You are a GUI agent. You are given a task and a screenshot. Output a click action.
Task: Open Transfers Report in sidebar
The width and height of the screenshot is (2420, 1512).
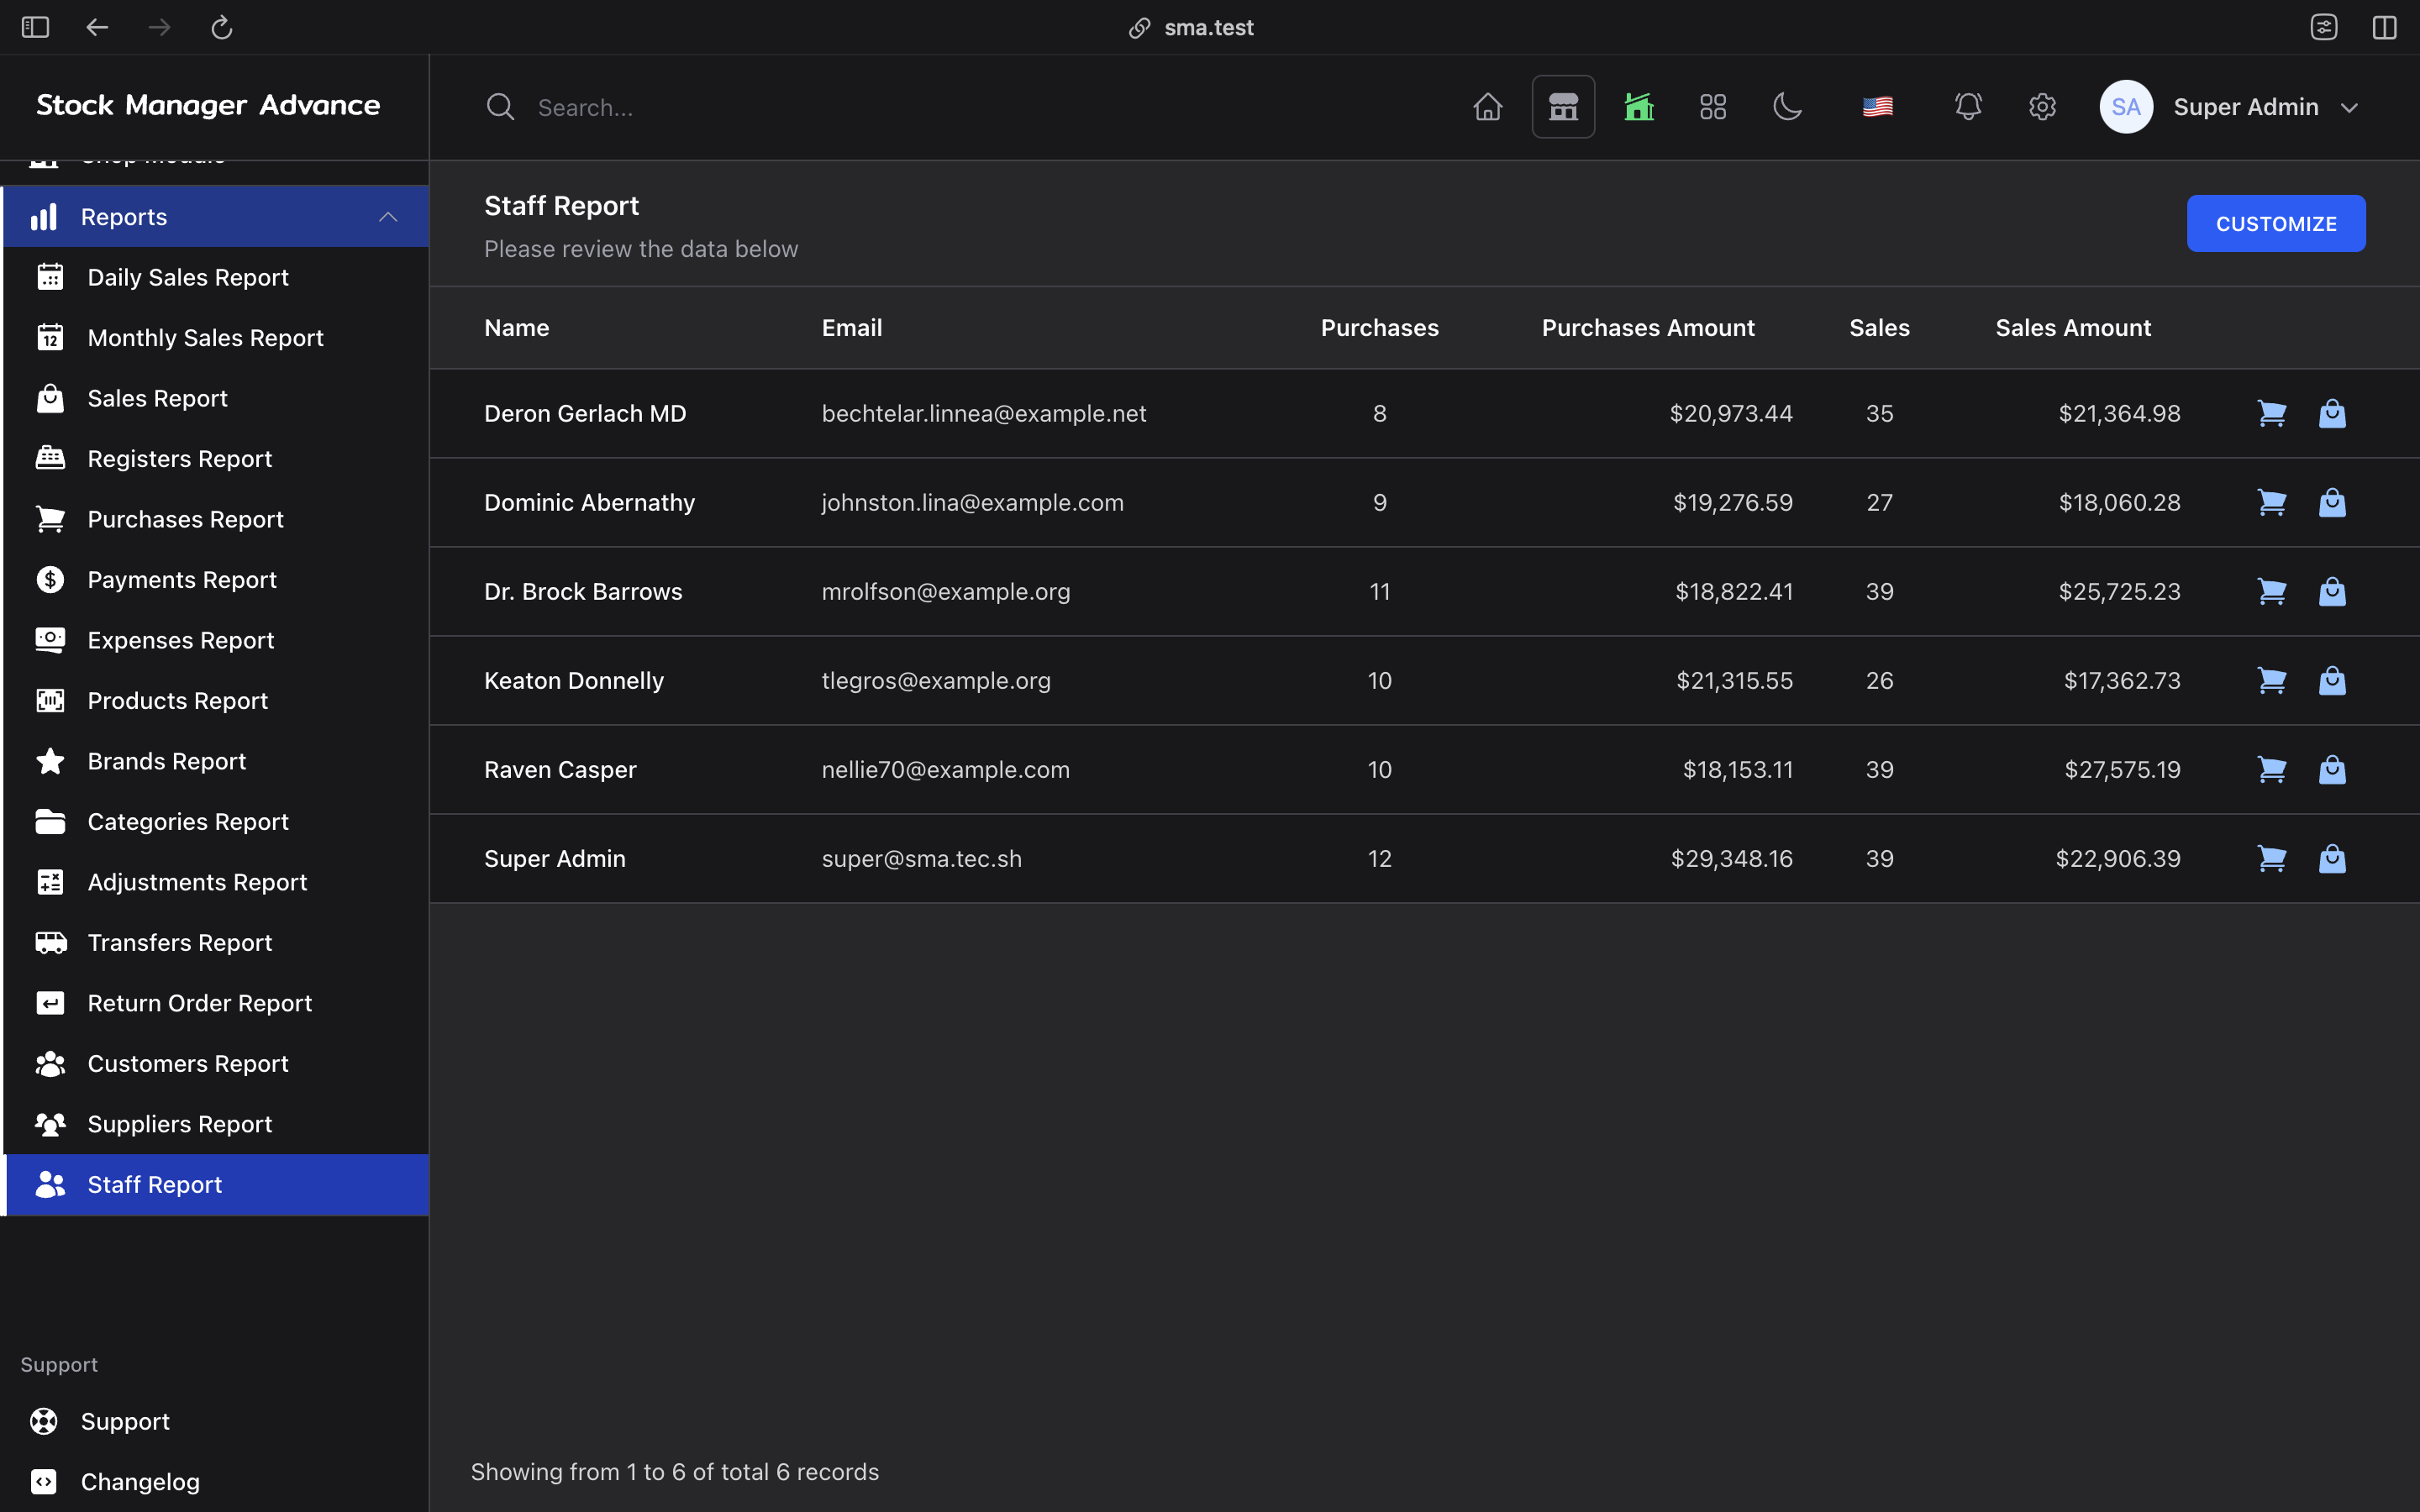216,943
